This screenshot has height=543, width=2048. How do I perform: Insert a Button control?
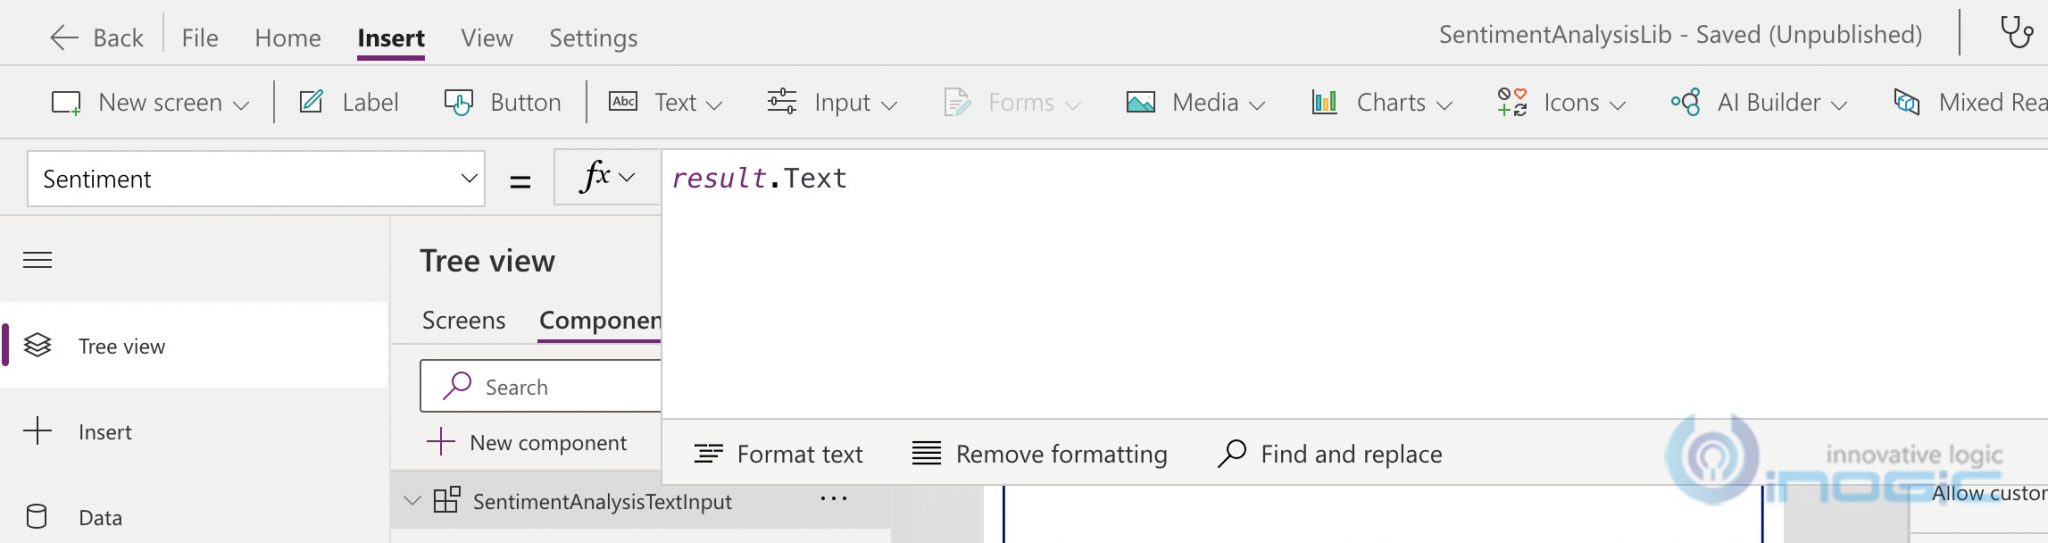coord(503,102)
